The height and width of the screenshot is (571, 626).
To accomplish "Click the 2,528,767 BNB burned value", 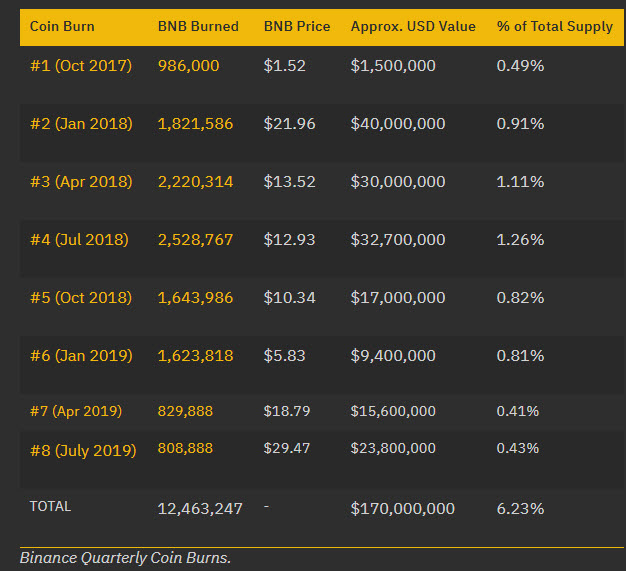I will pos(195,240).
